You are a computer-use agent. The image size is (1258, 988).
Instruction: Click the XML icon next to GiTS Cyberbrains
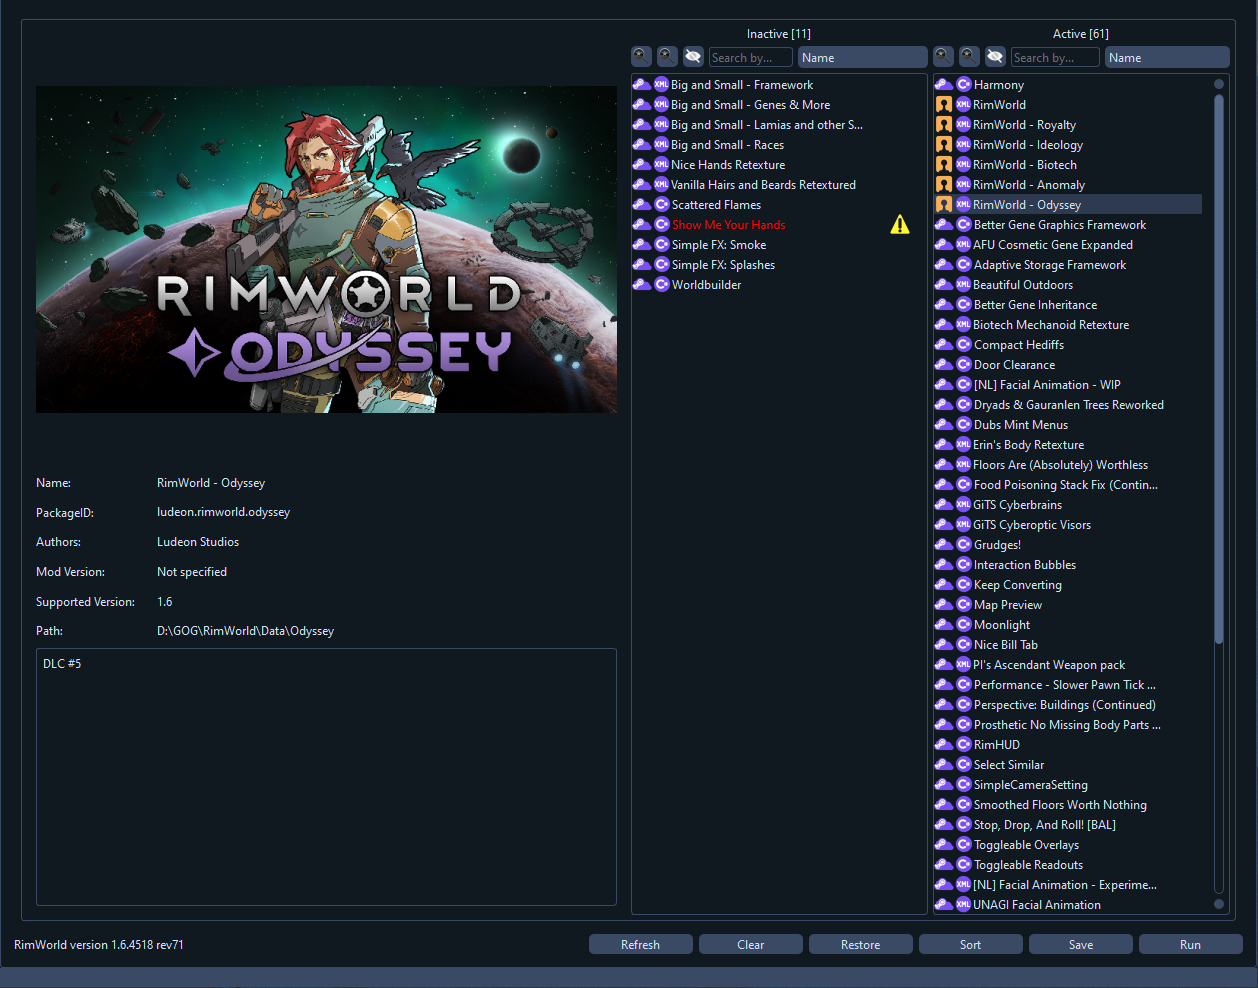964,505
